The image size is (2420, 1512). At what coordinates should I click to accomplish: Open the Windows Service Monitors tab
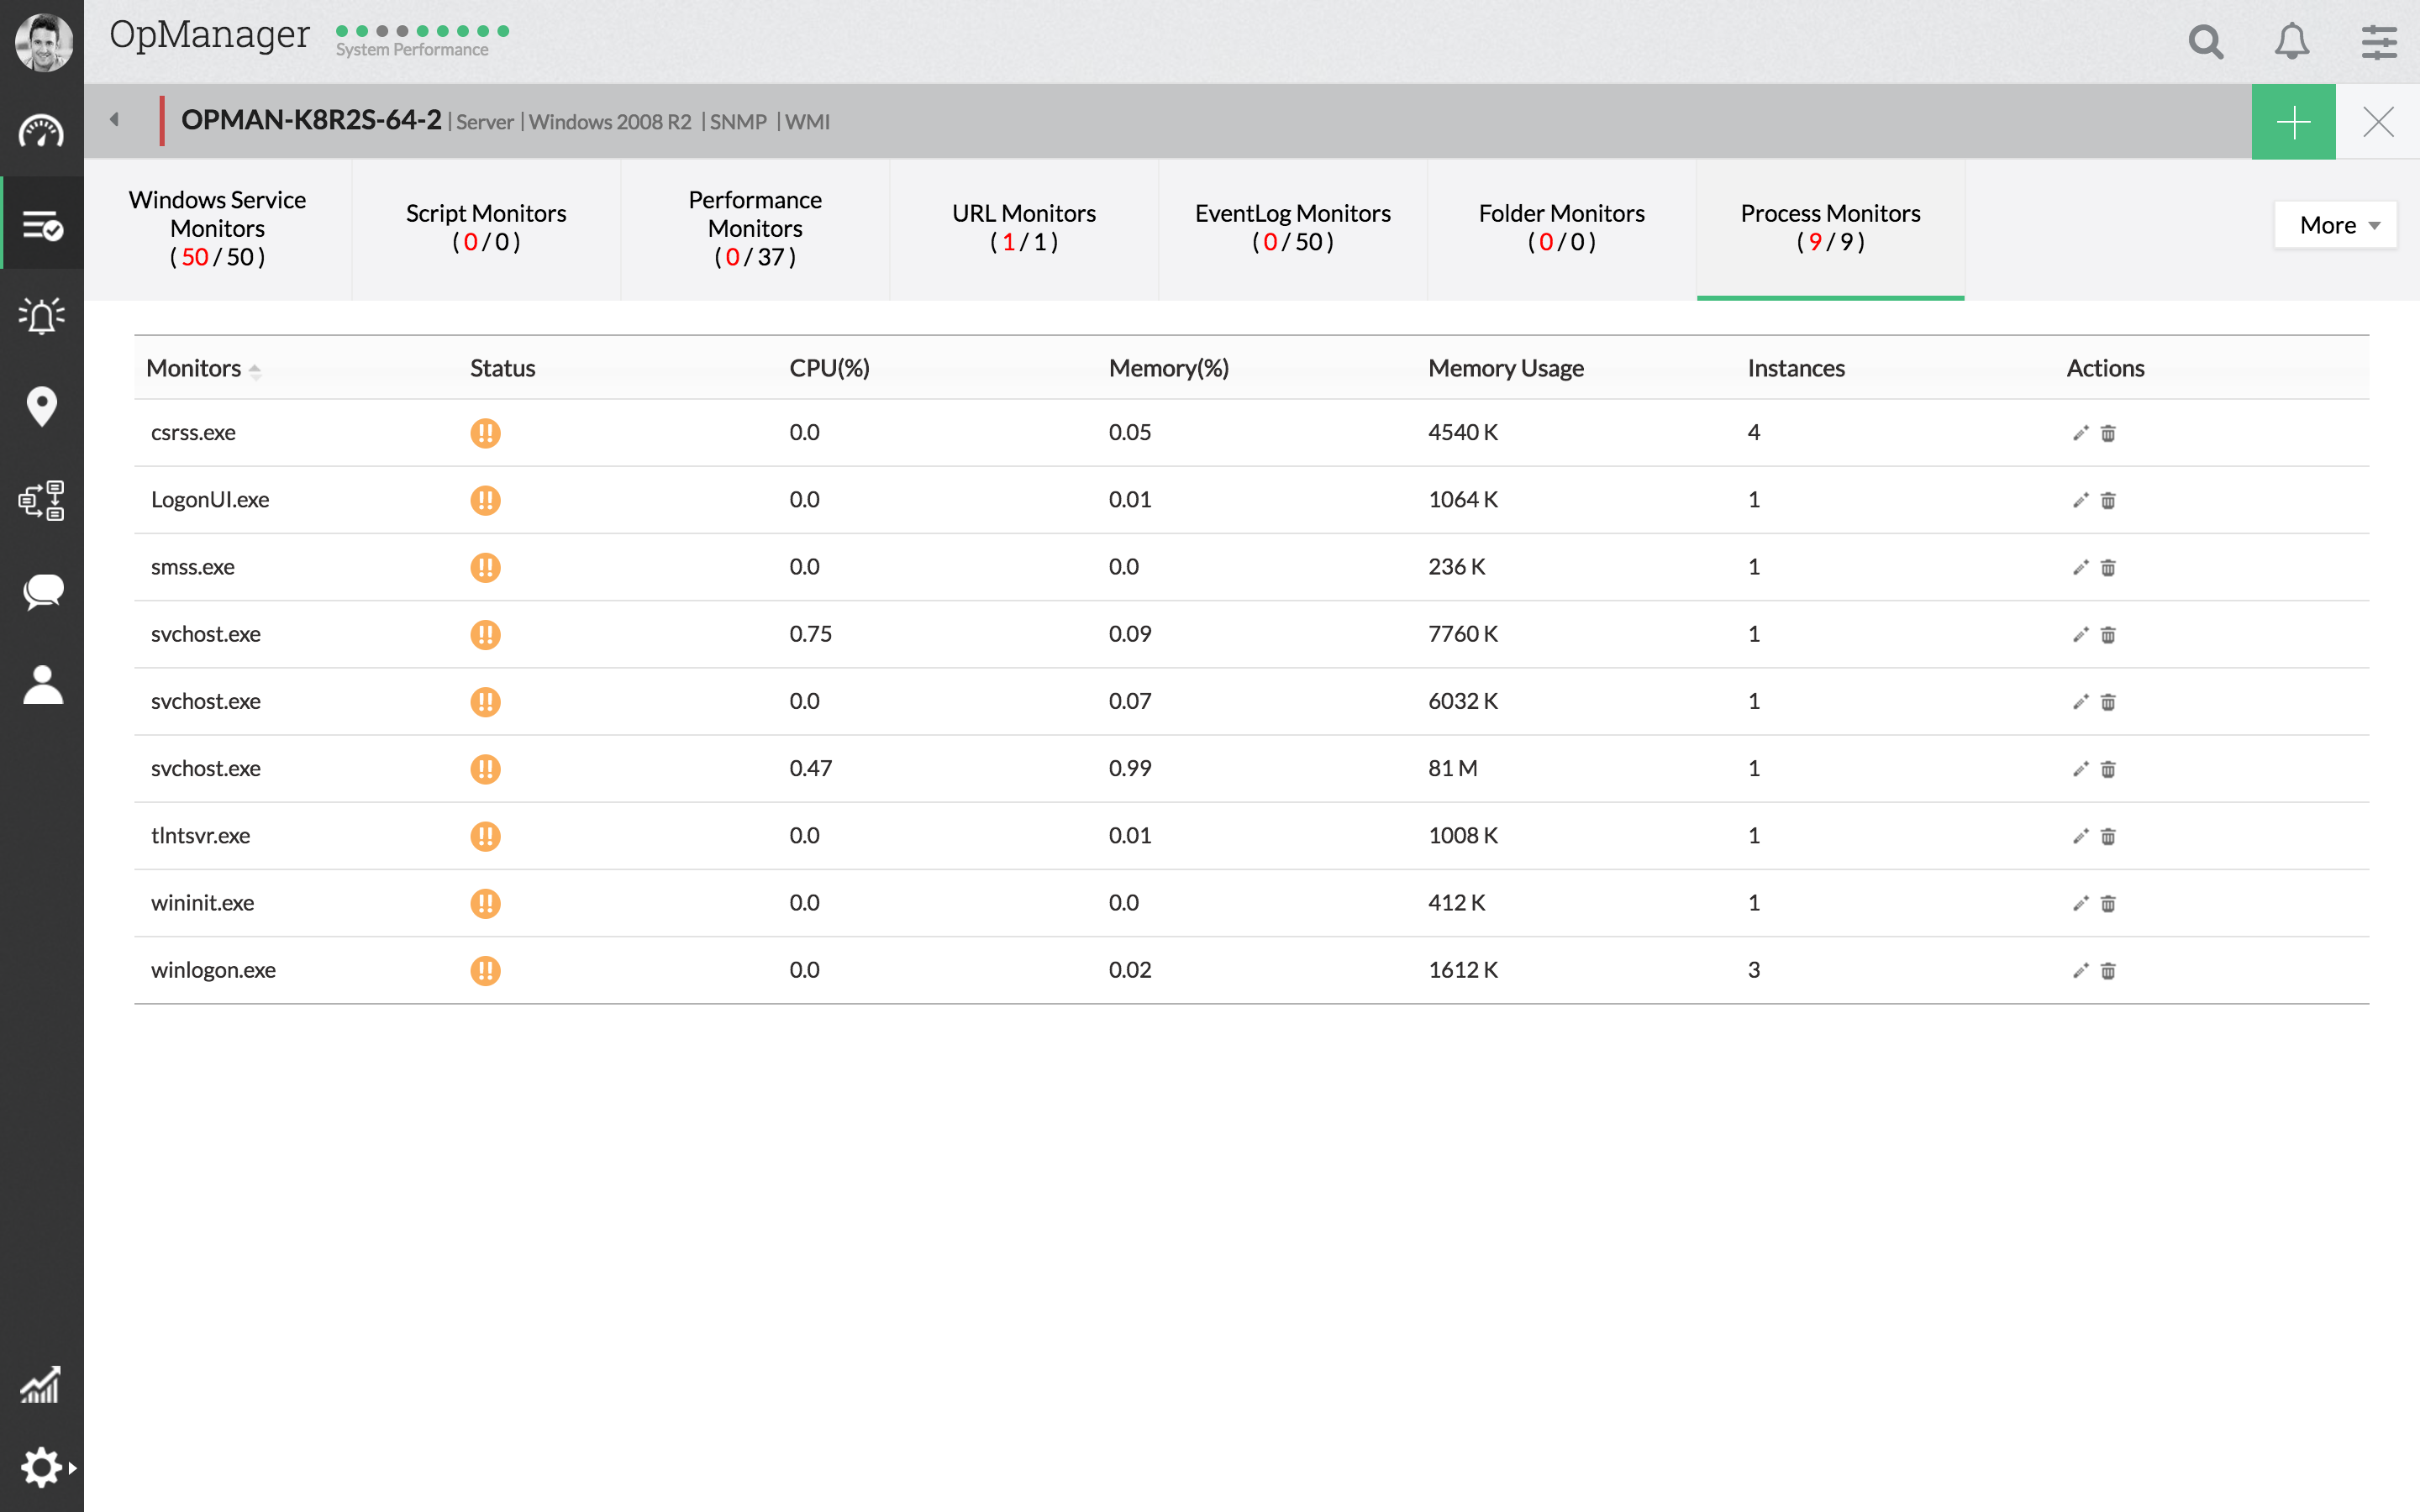[217, 227]
